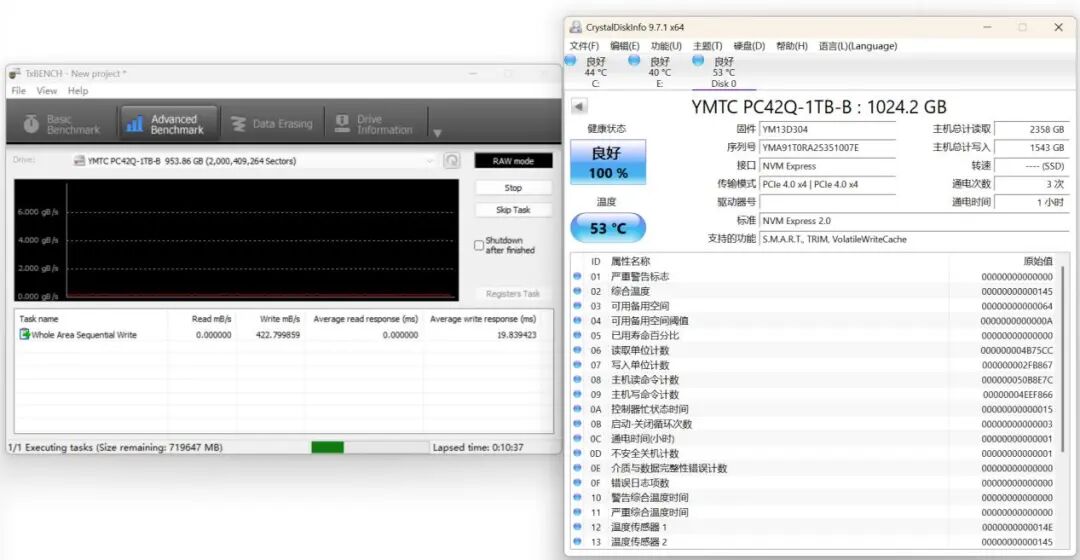Click the status dot for attribute 09 主机写命令计数
This screenshot has height=560, width=1080.
(x=577, y=394)
